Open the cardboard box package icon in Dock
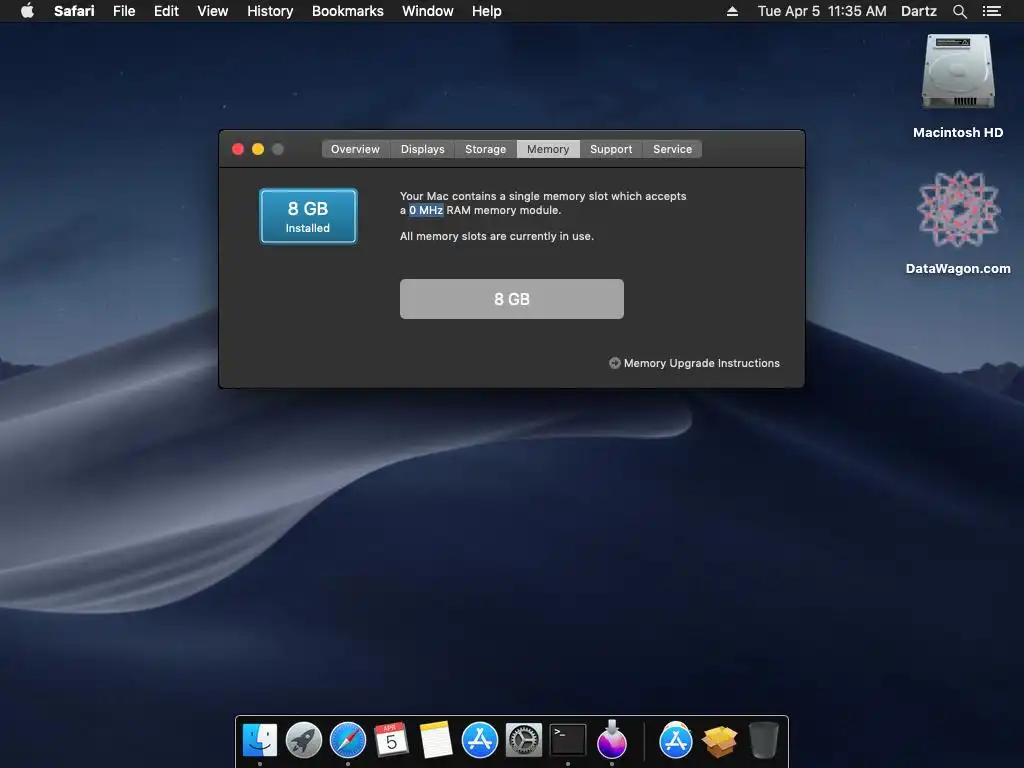Viewport: 1024px width, 768px height. 719,741
